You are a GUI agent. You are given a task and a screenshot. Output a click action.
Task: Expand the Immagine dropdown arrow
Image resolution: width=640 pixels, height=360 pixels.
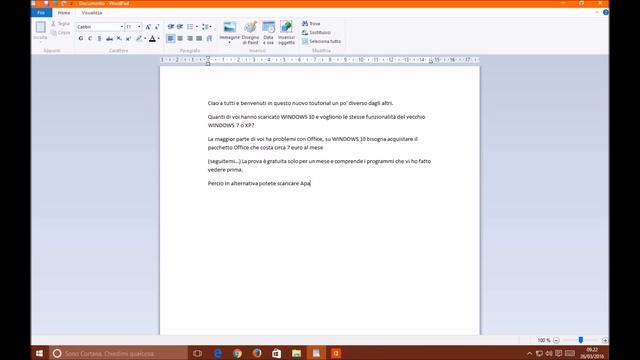coord(229,42)
